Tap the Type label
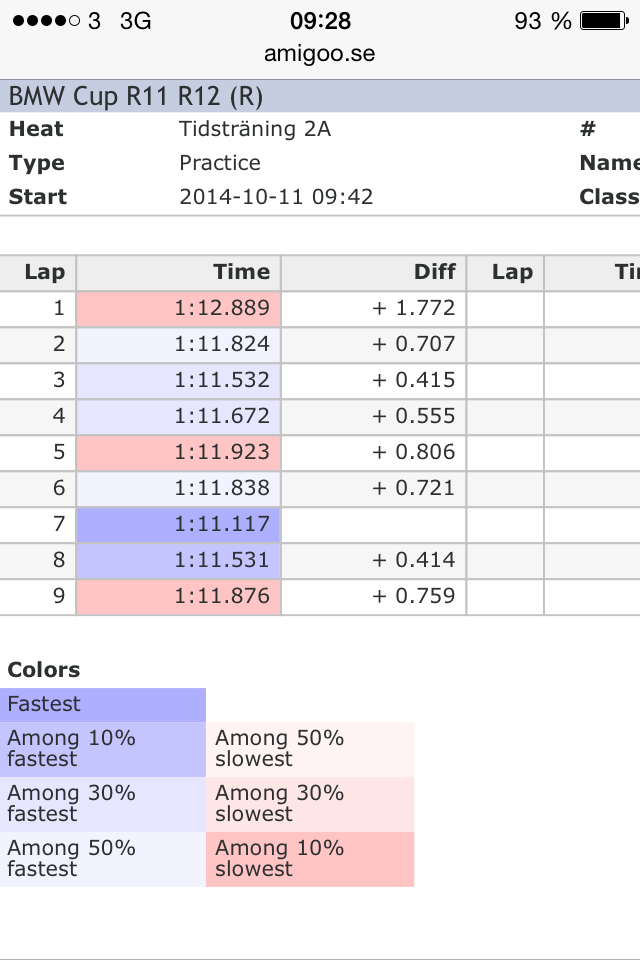 (37, 163)
